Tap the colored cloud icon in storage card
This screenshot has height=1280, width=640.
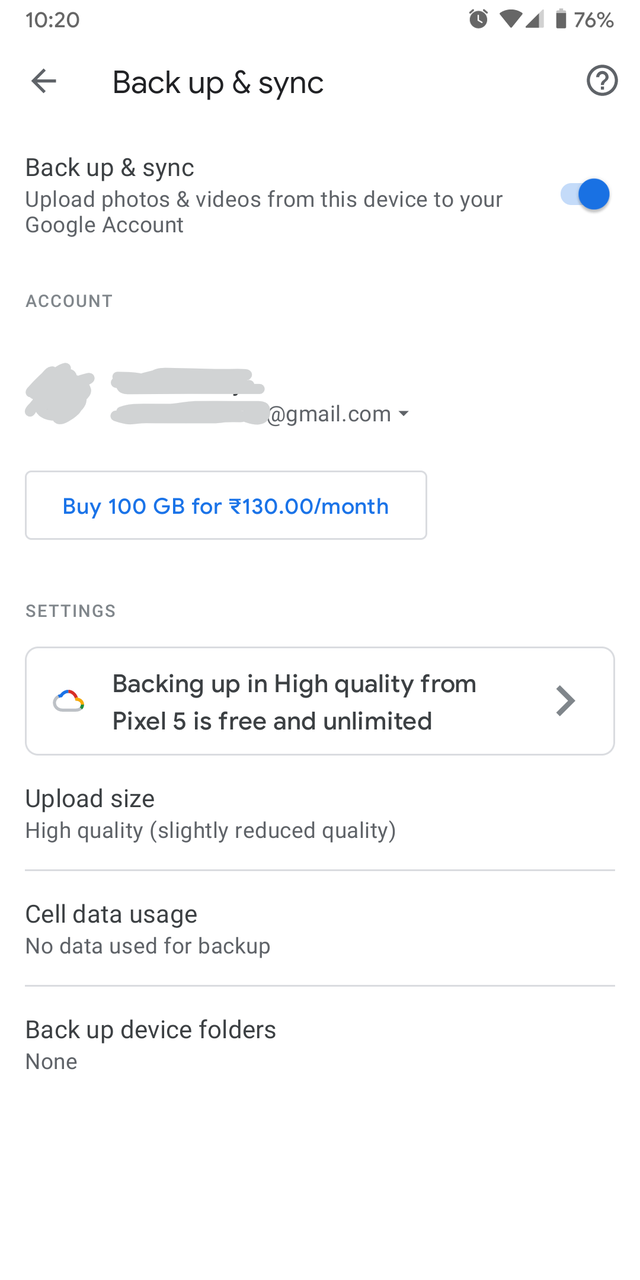(x=69, y=701)
